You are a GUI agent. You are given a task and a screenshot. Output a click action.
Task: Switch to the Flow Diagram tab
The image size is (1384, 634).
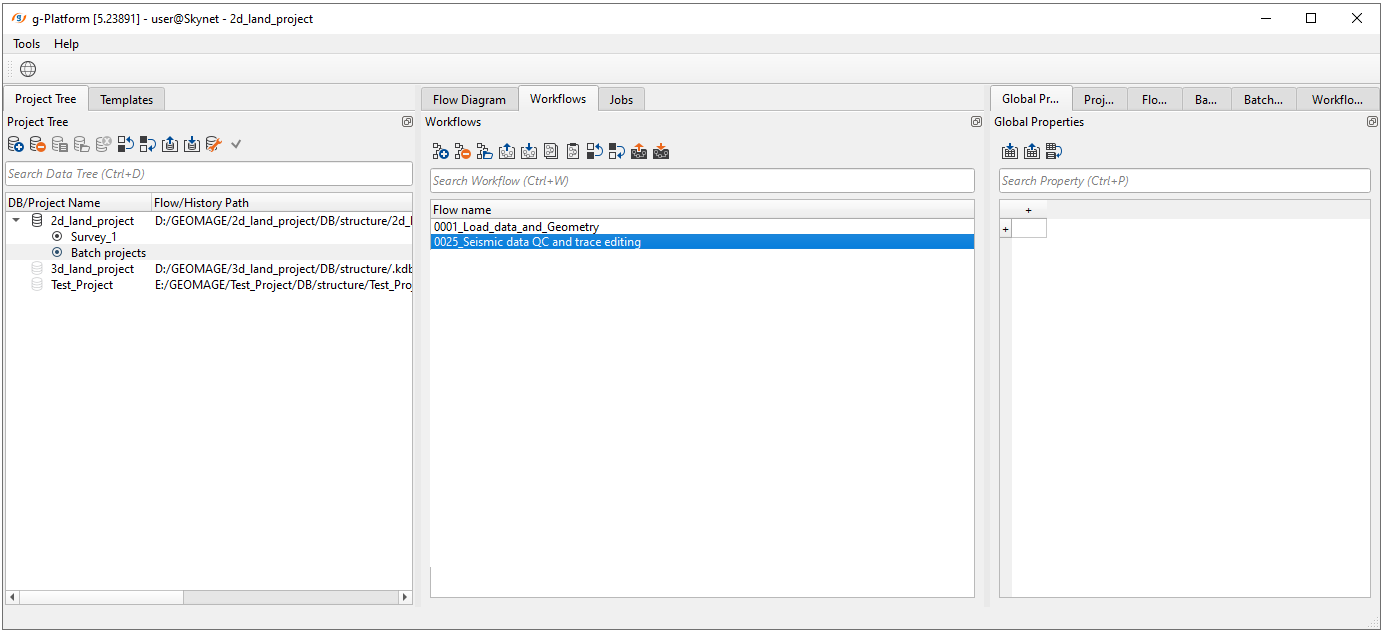469,99
